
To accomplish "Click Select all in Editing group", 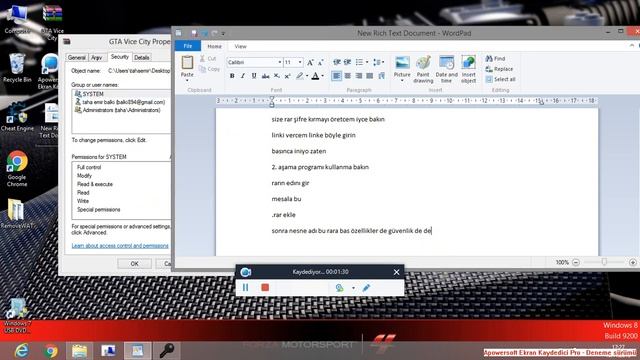I will tap(500, 79).
